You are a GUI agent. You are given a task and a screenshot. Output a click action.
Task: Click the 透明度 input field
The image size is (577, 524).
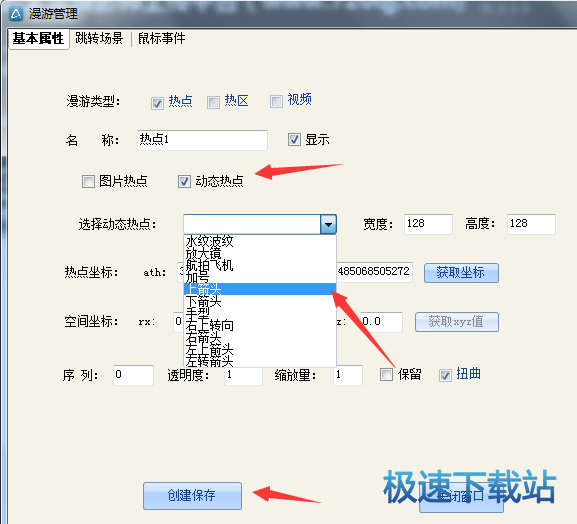click(x=243, y=375)
